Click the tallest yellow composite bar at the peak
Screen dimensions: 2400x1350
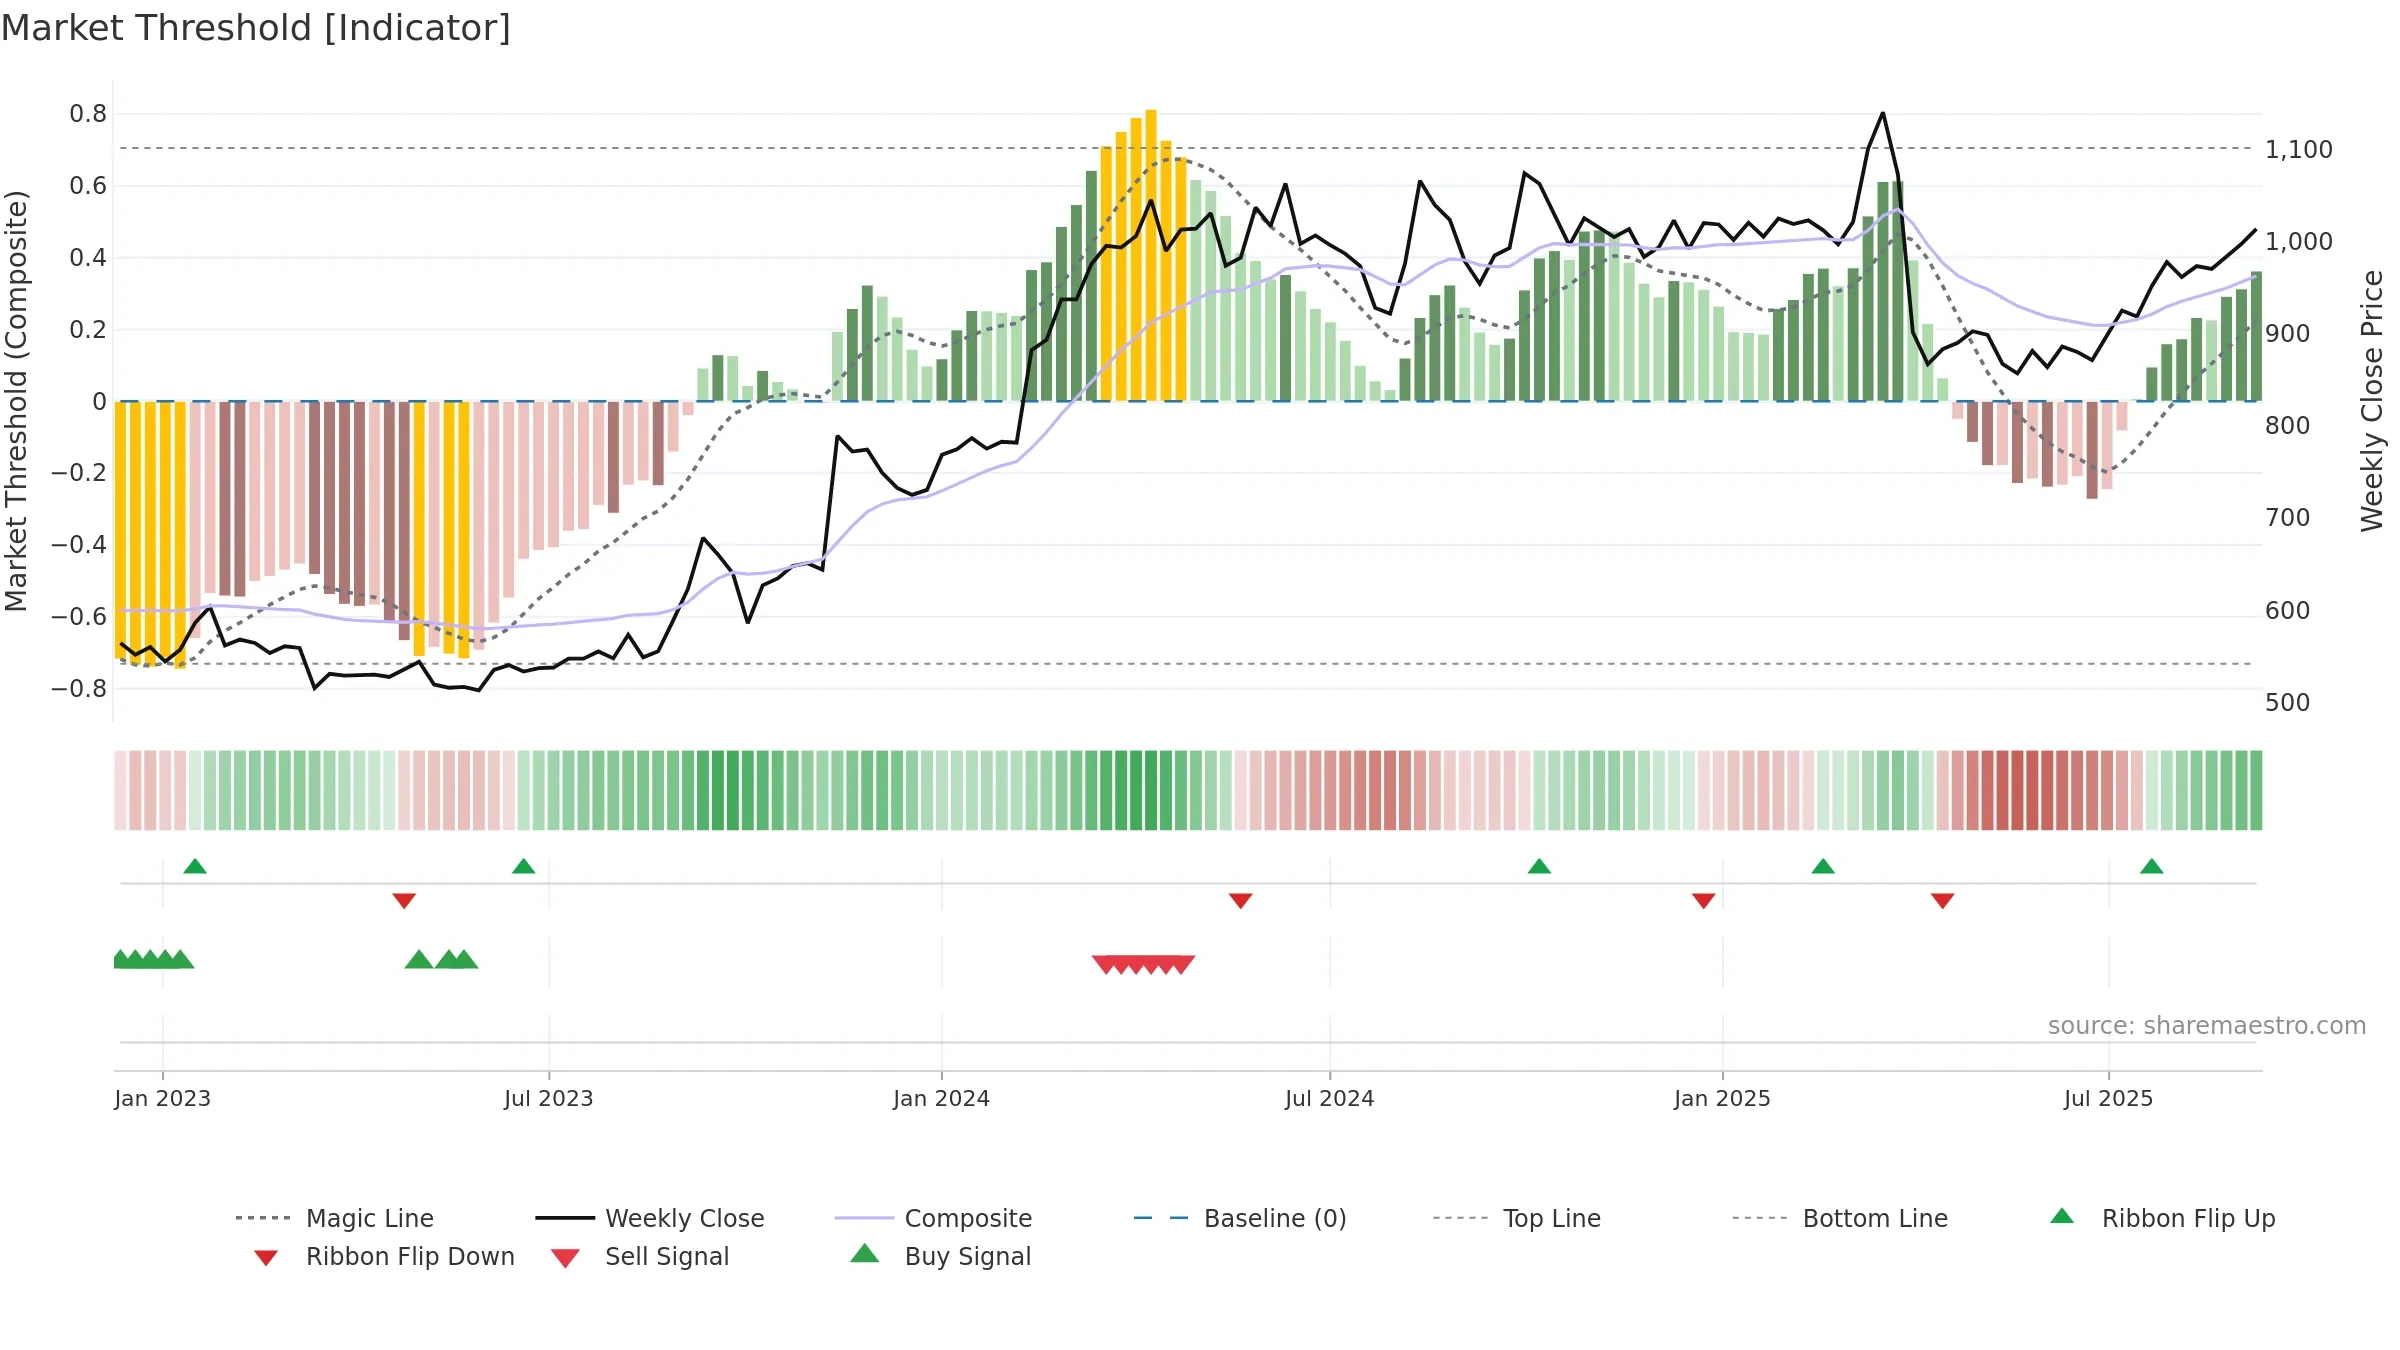(x=1151, y=255)
